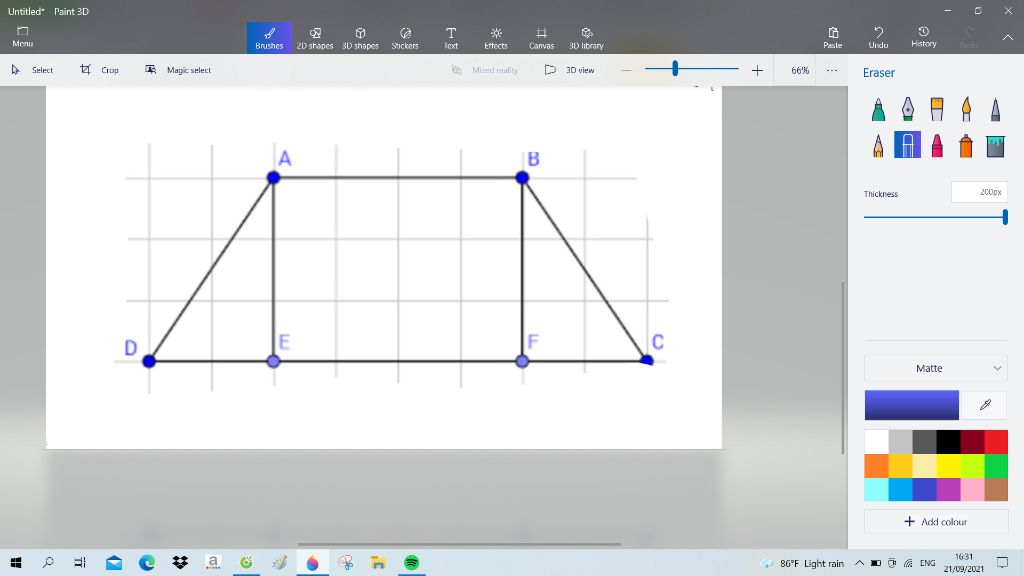Zoom out with the minus button
This screenshot has width=1024, height=576.
[626, 70]
